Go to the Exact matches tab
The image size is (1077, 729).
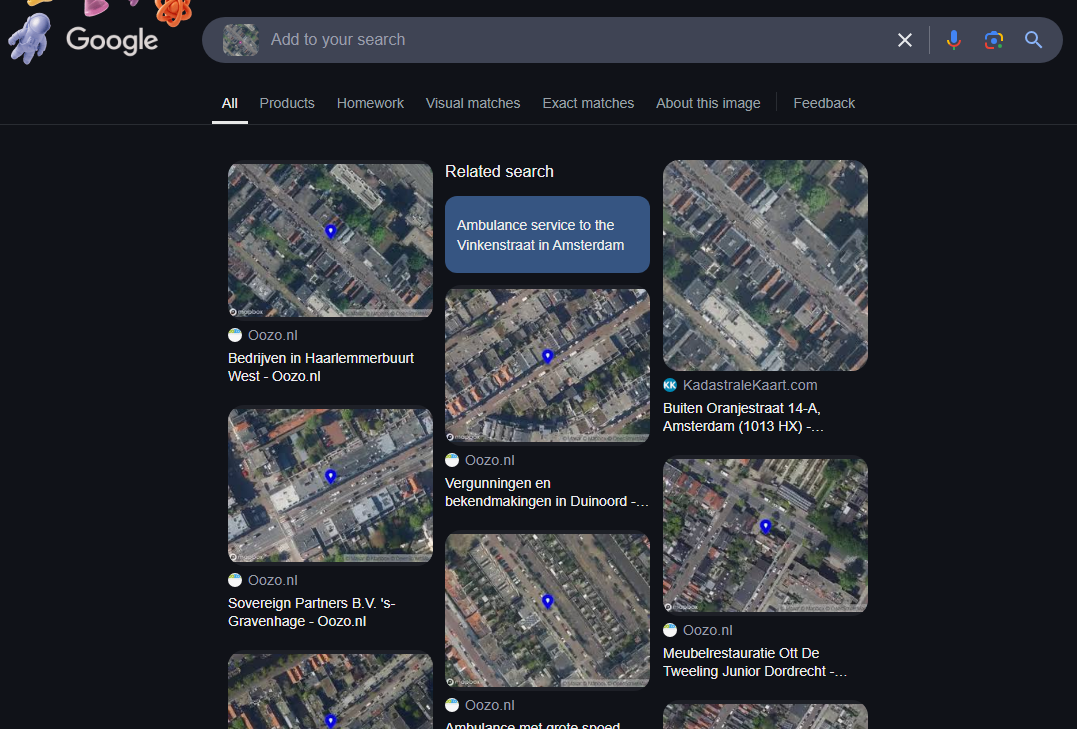pyautogui.click(x=588, y=103)
